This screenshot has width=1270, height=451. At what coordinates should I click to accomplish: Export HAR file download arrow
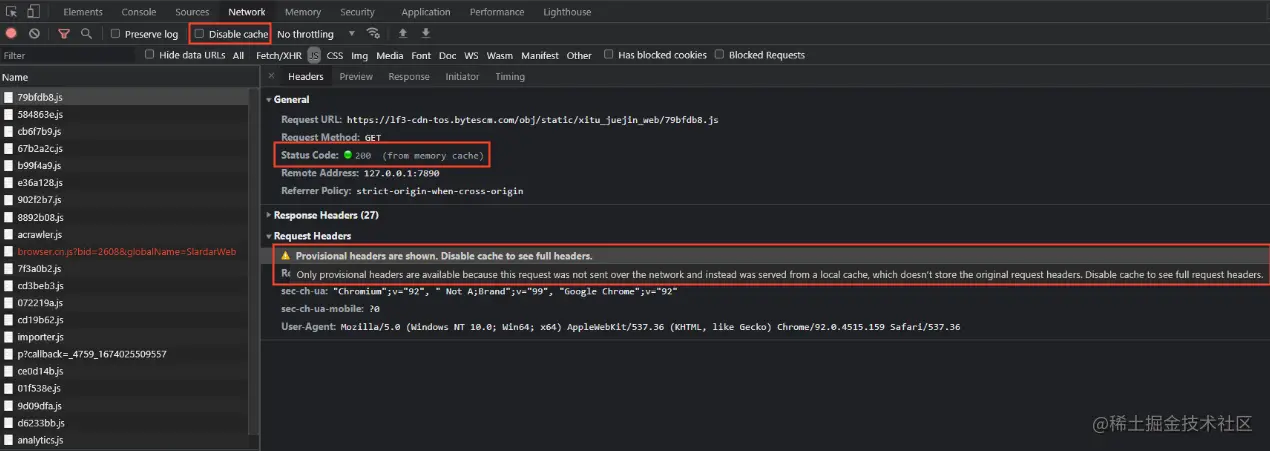(x=425, y=34)
